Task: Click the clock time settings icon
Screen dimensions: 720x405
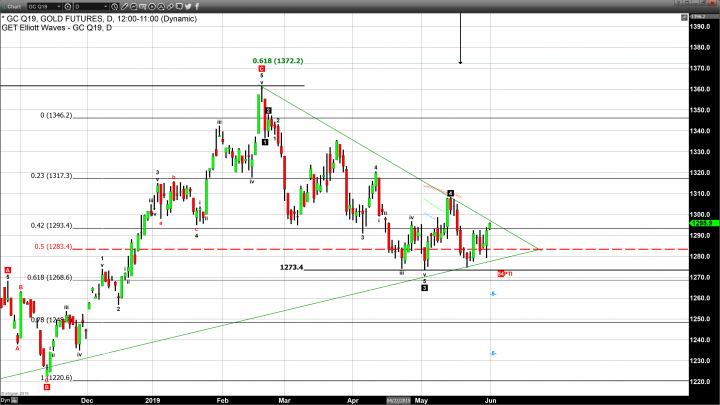Action: (114, 6)
